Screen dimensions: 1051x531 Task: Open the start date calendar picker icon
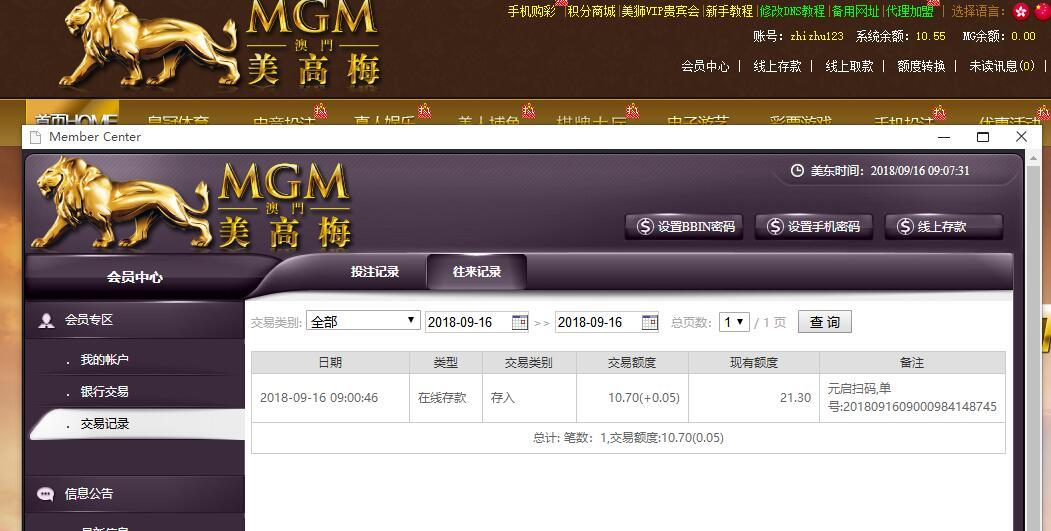coord(519,322)
